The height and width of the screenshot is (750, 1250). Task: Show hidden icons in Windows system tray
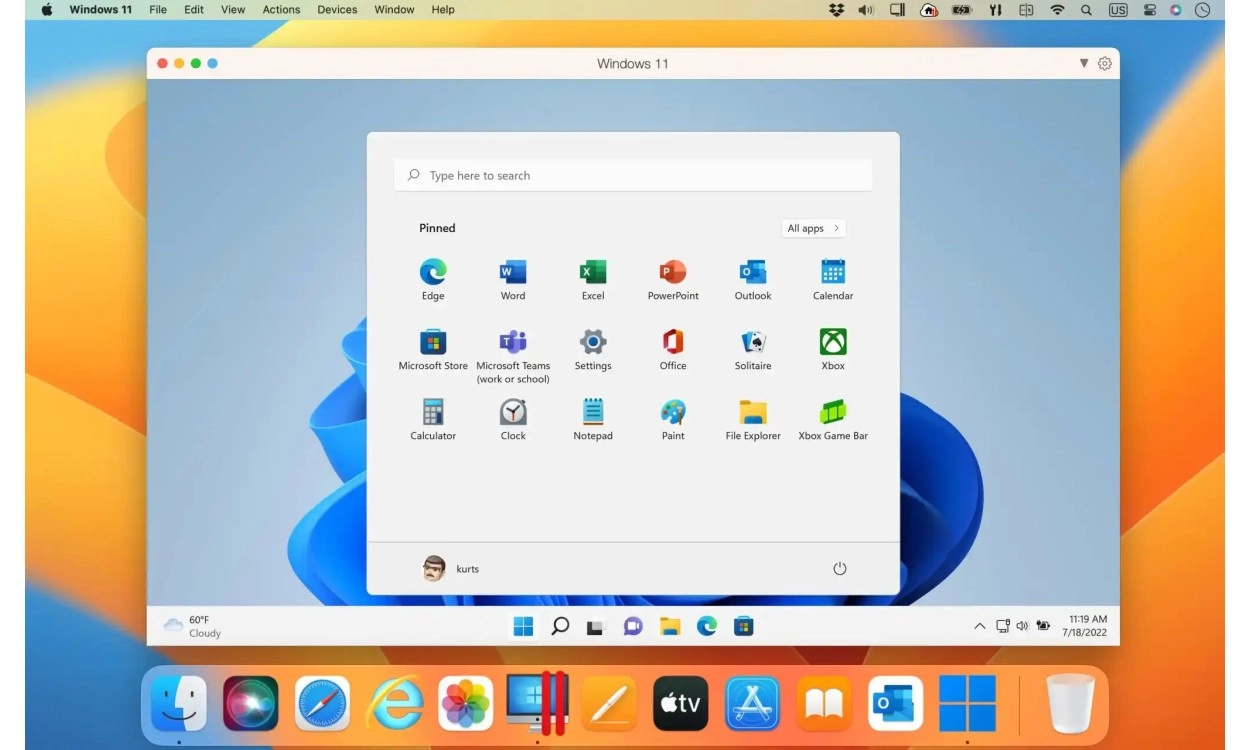tap(979, 626)
